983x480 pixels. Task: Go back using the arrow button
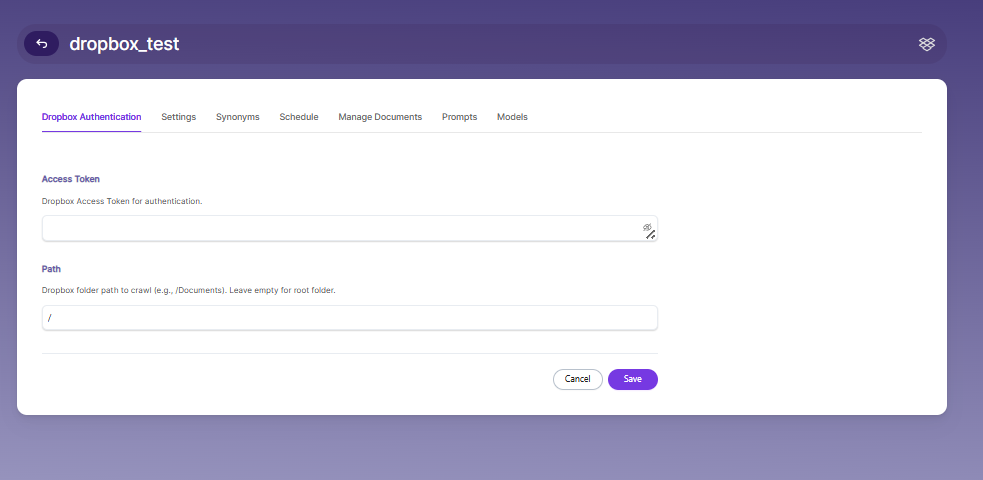[x=41, y=44]
